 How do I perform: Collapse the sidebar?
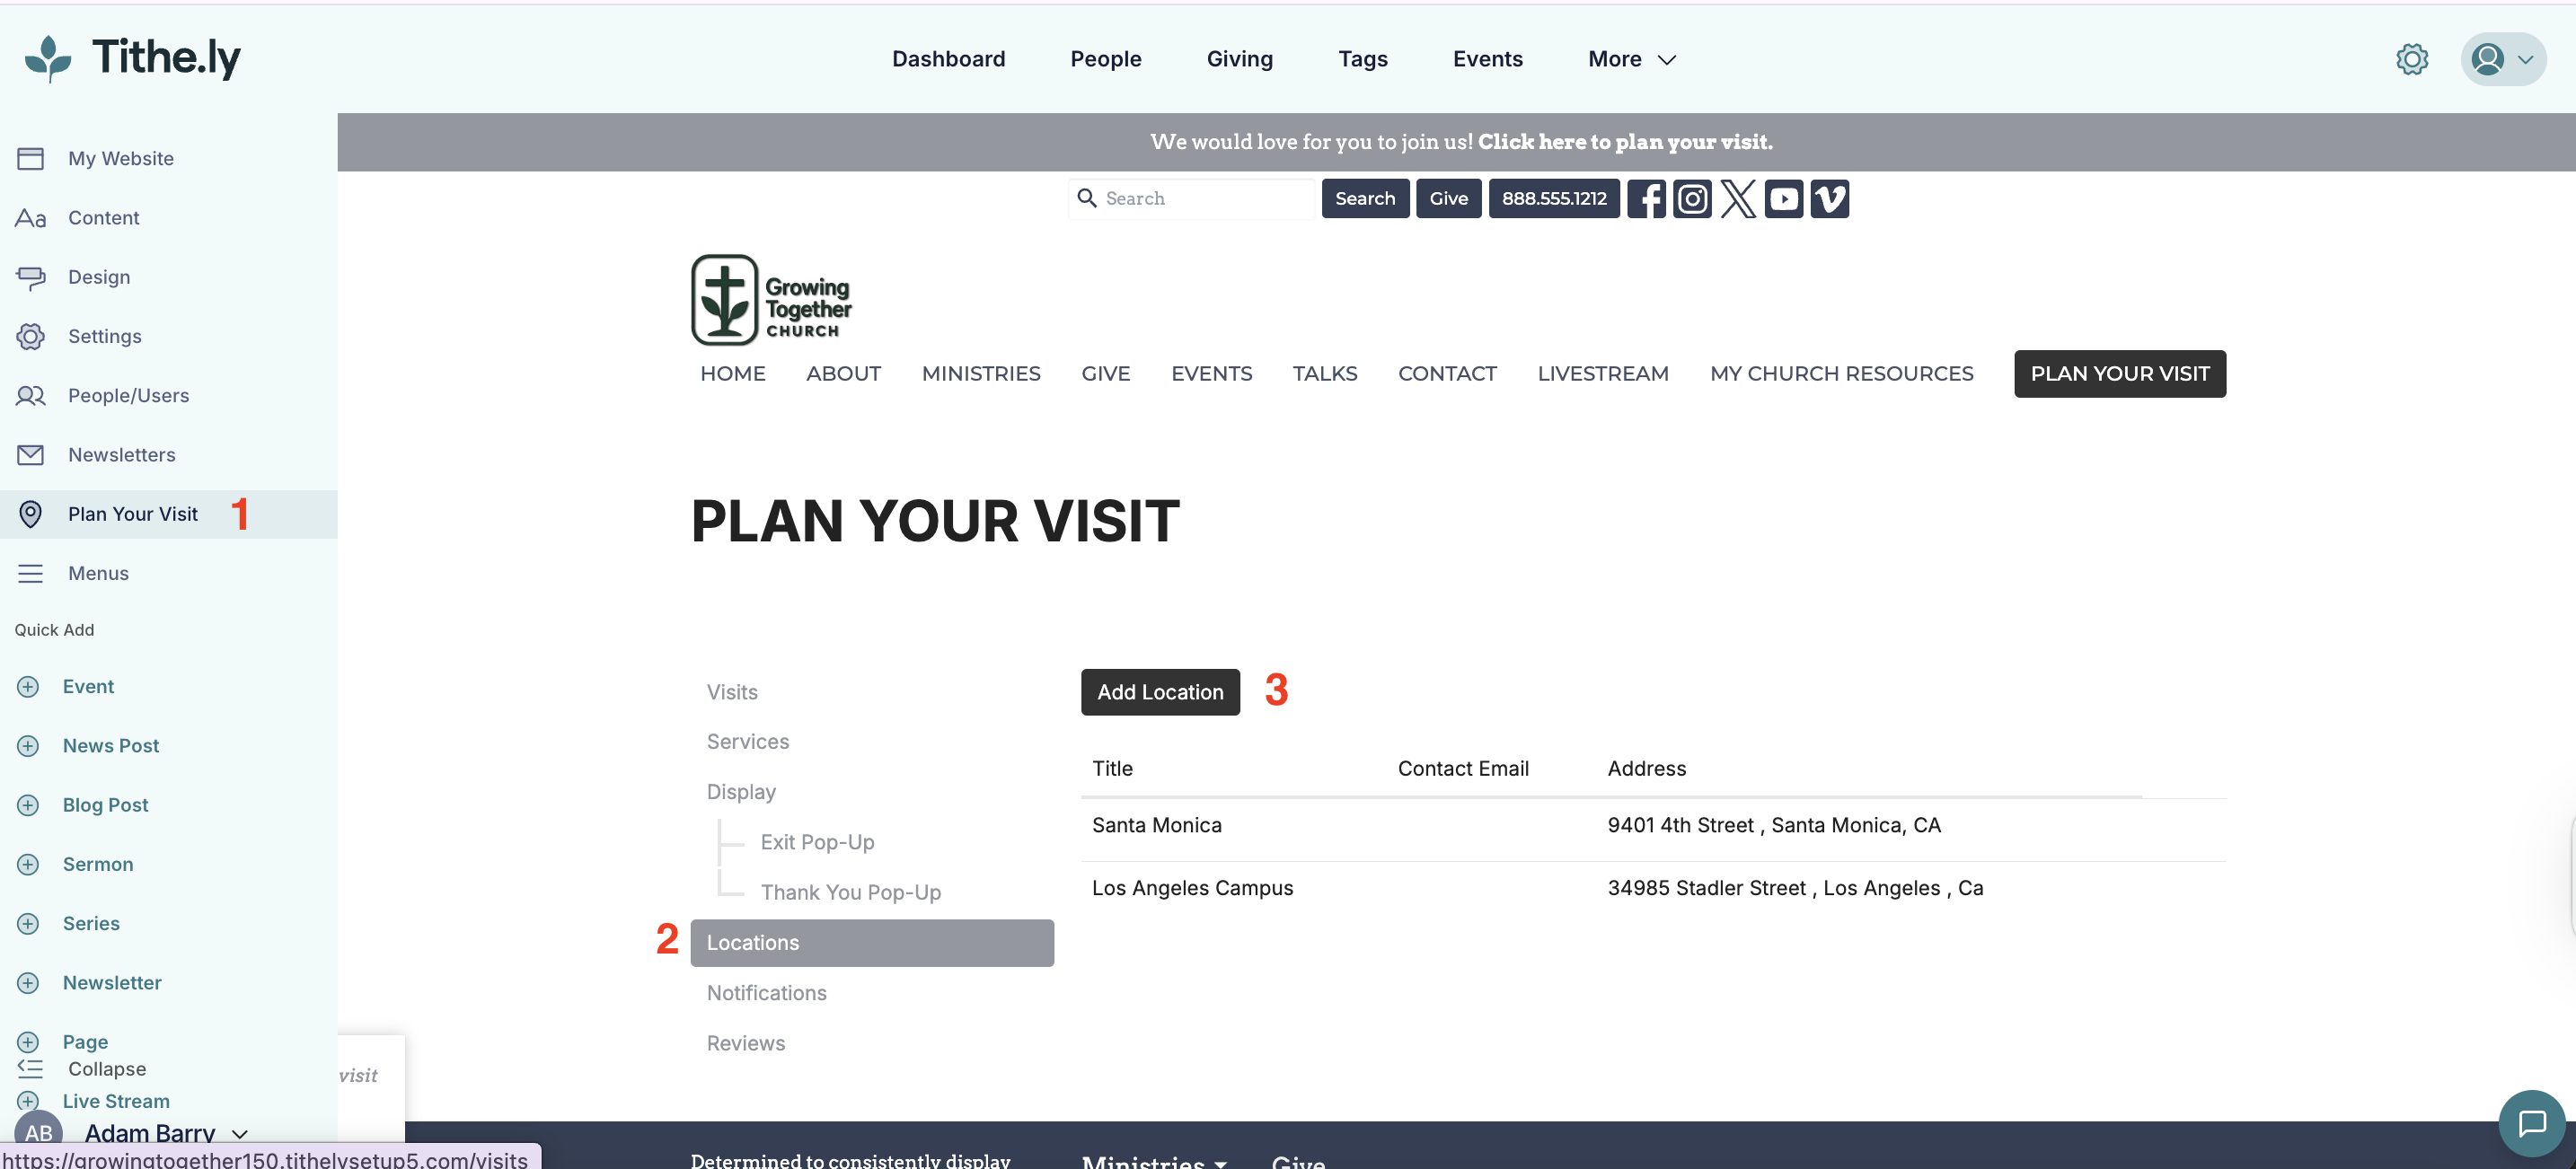coord(82,1069)
